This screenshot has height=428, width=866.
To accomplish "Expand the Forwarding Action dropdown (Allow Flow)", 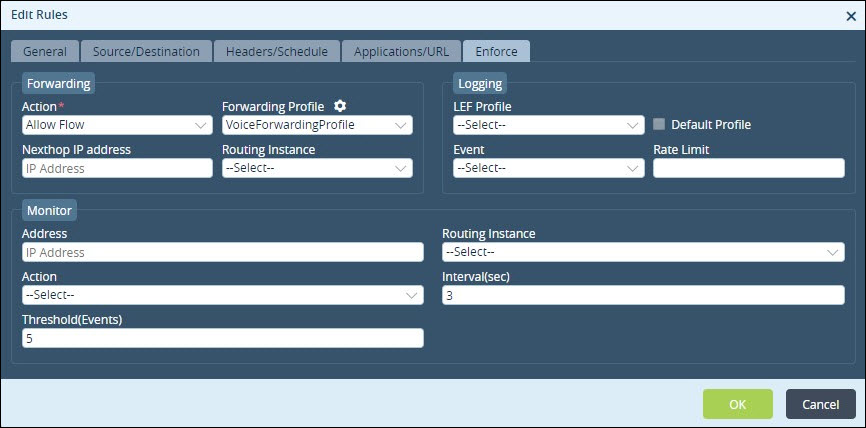I will point(117,125).
